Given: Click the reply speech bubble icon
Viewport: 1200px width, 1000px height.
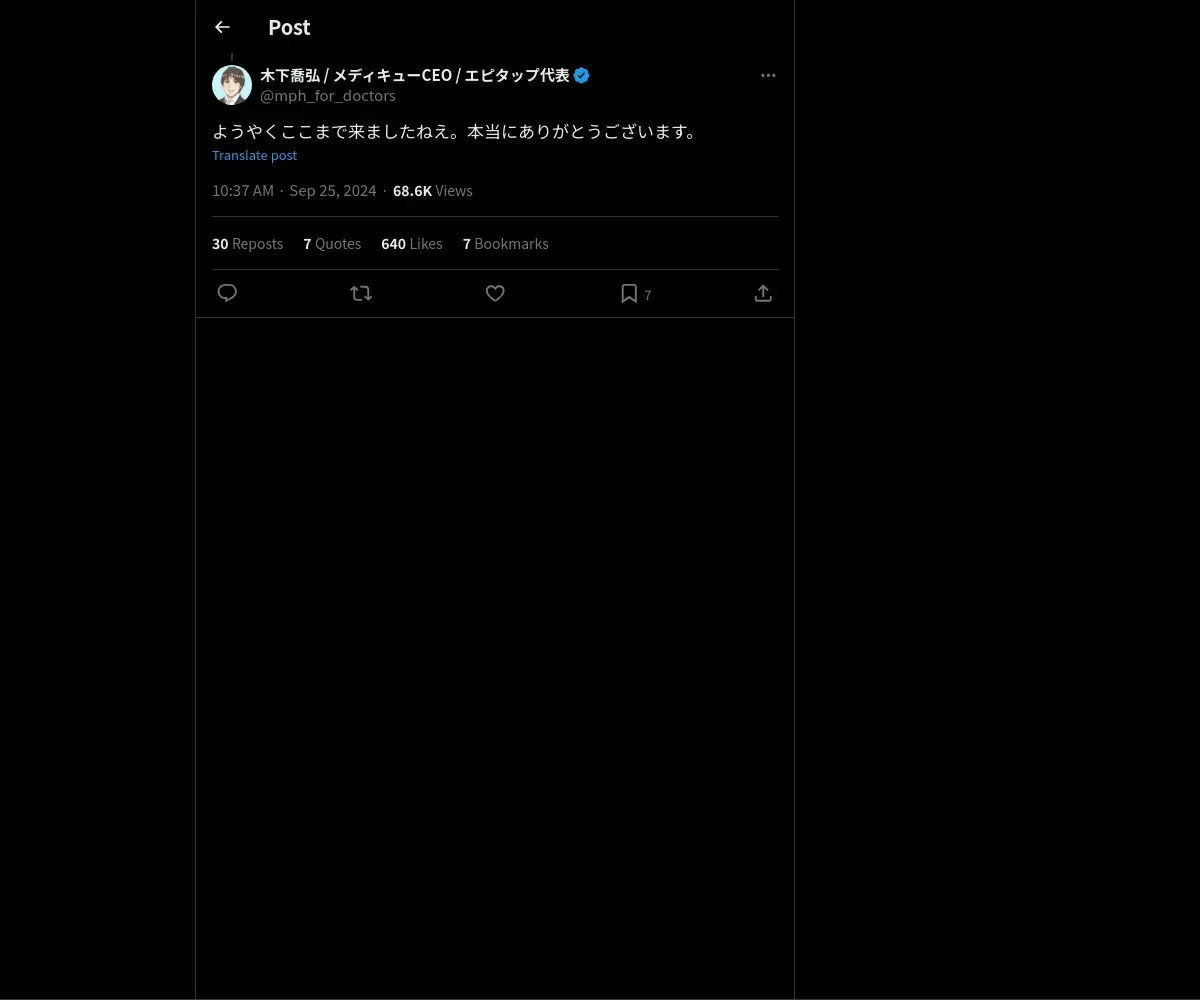Looking at the screenshot, I should click(x=227, y=293).
